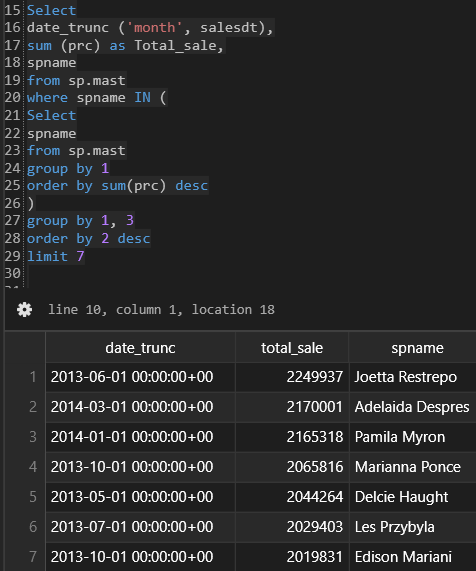Open the gear settings icon in status bar
This screenshot has width=476, height=571.
(x=24, y=310)
